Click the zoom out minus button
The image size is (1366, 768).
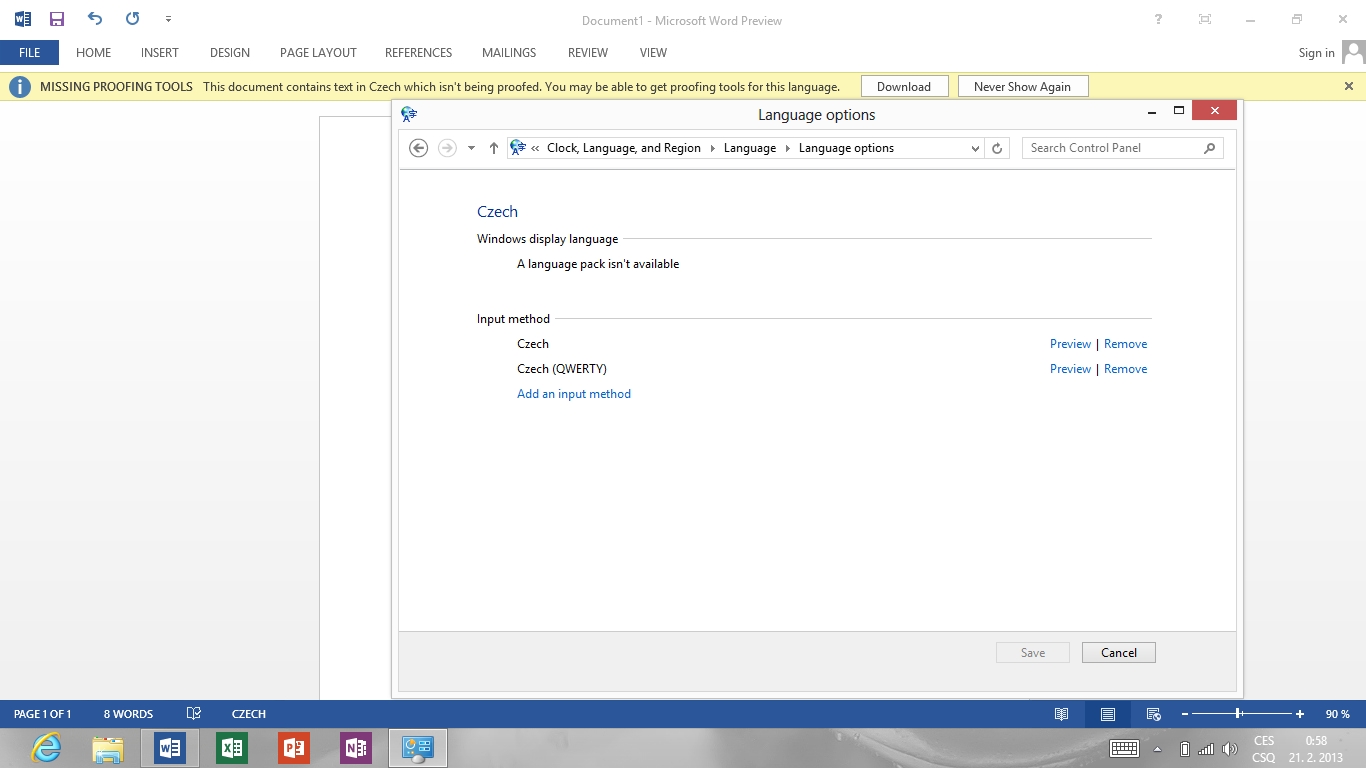click(x=1185, y=714)
